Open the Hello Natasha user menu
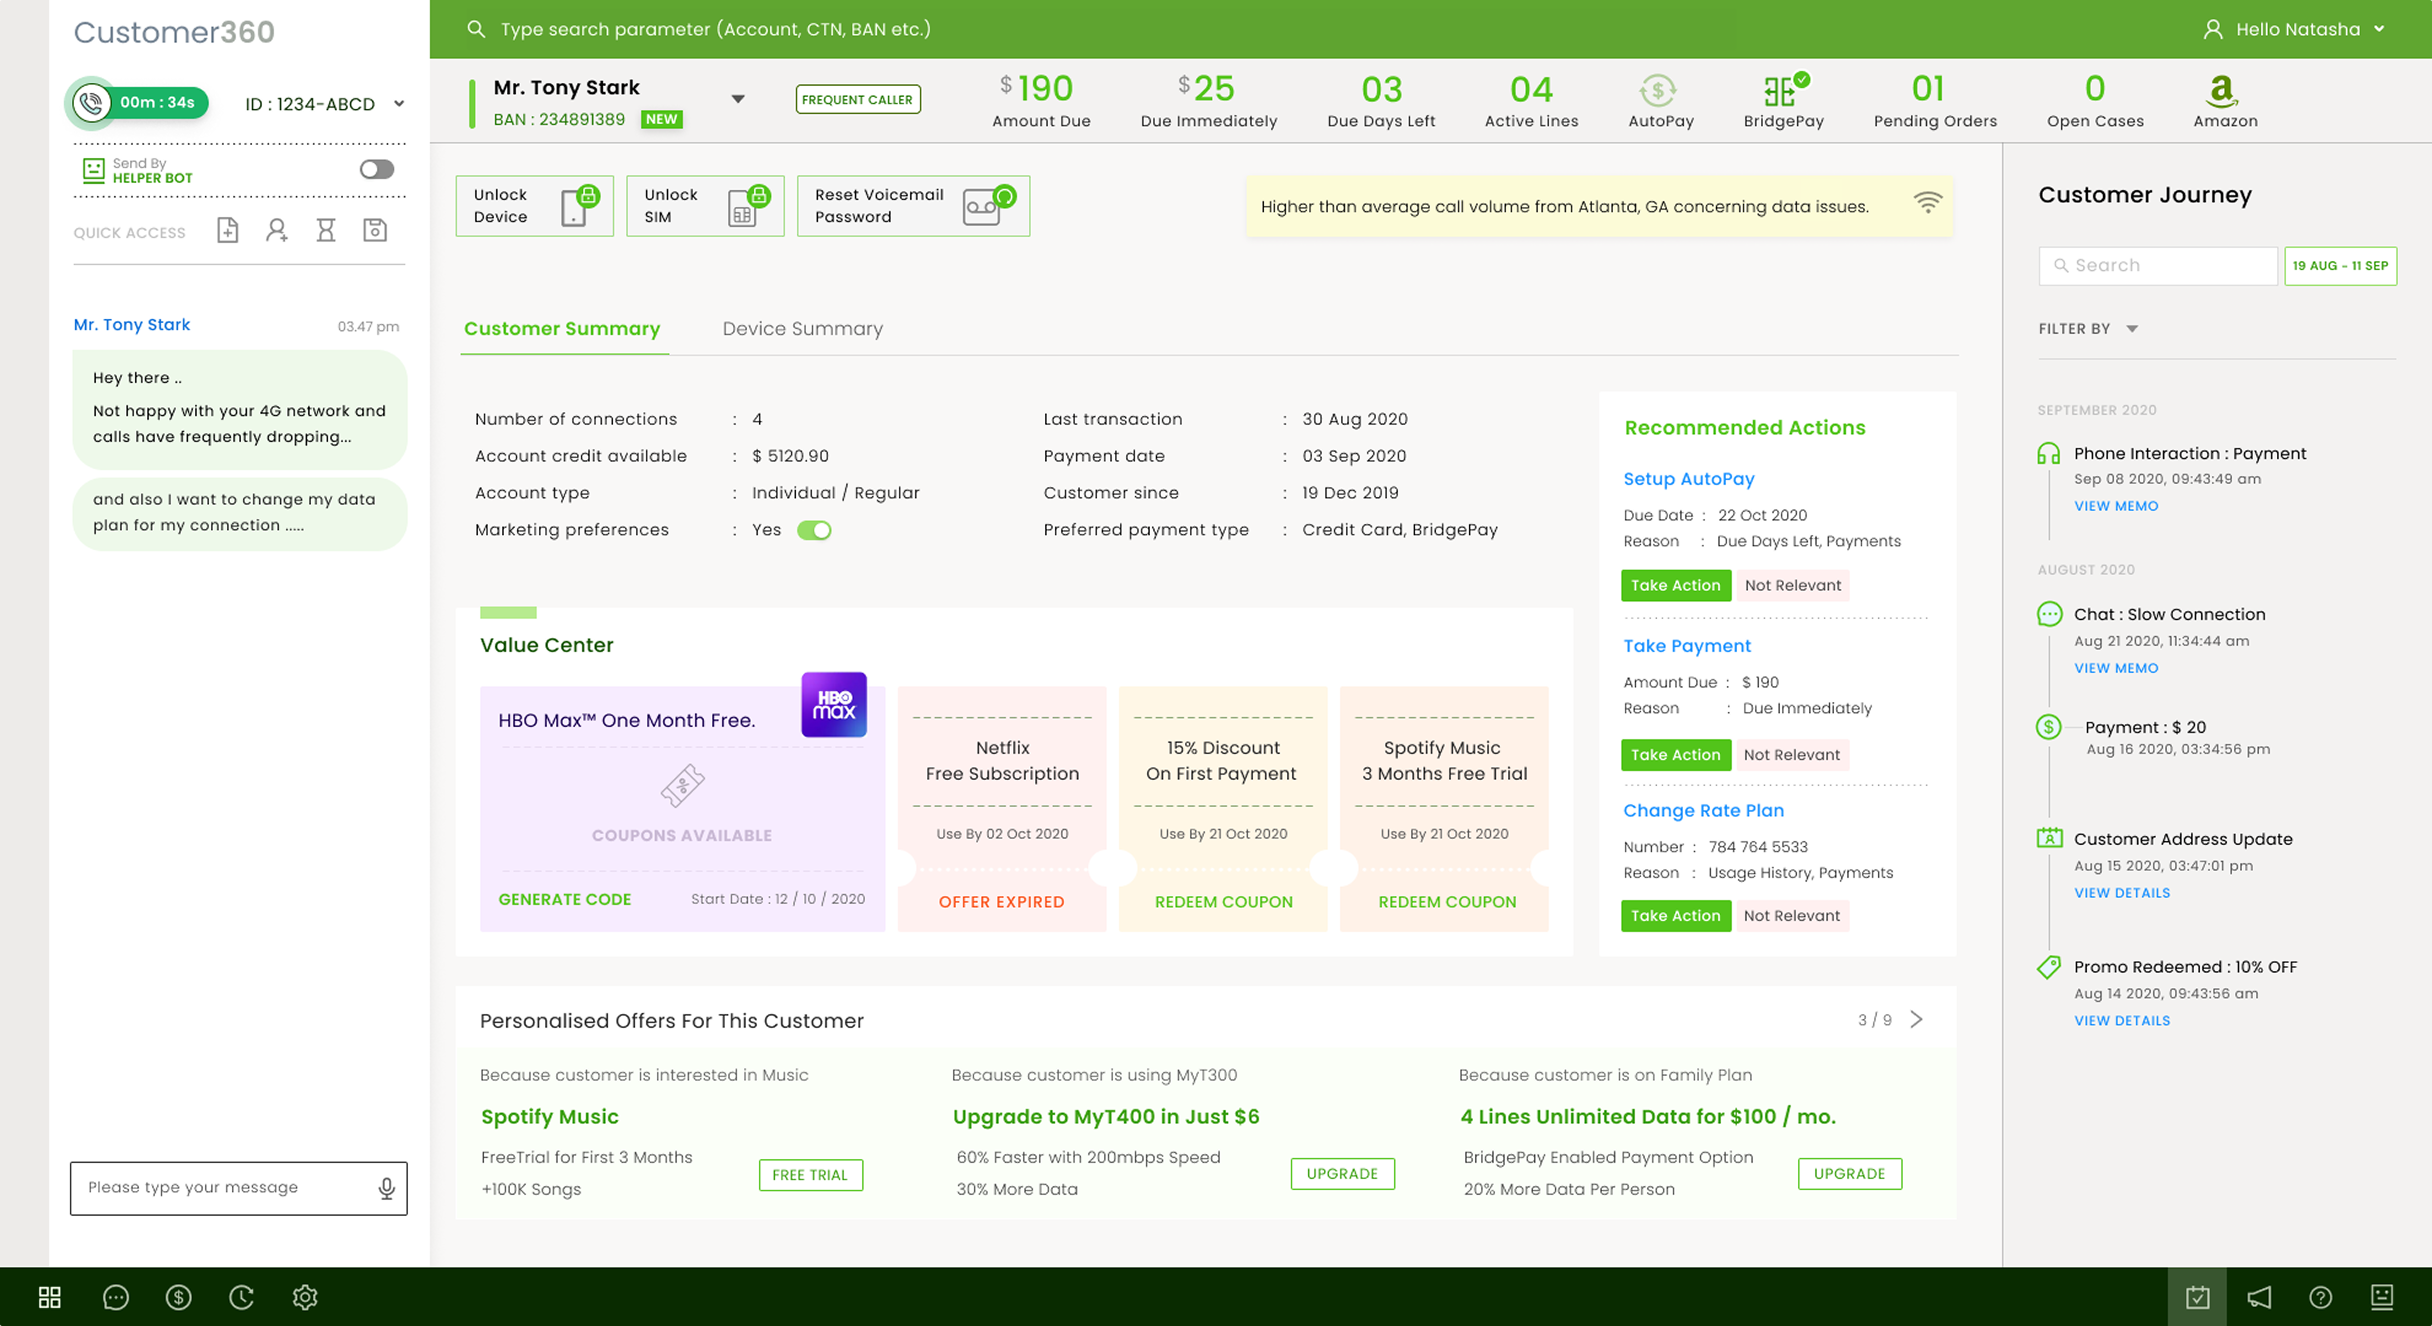The width and height of the screenshot is (2432, 1326). (2295, 29)
